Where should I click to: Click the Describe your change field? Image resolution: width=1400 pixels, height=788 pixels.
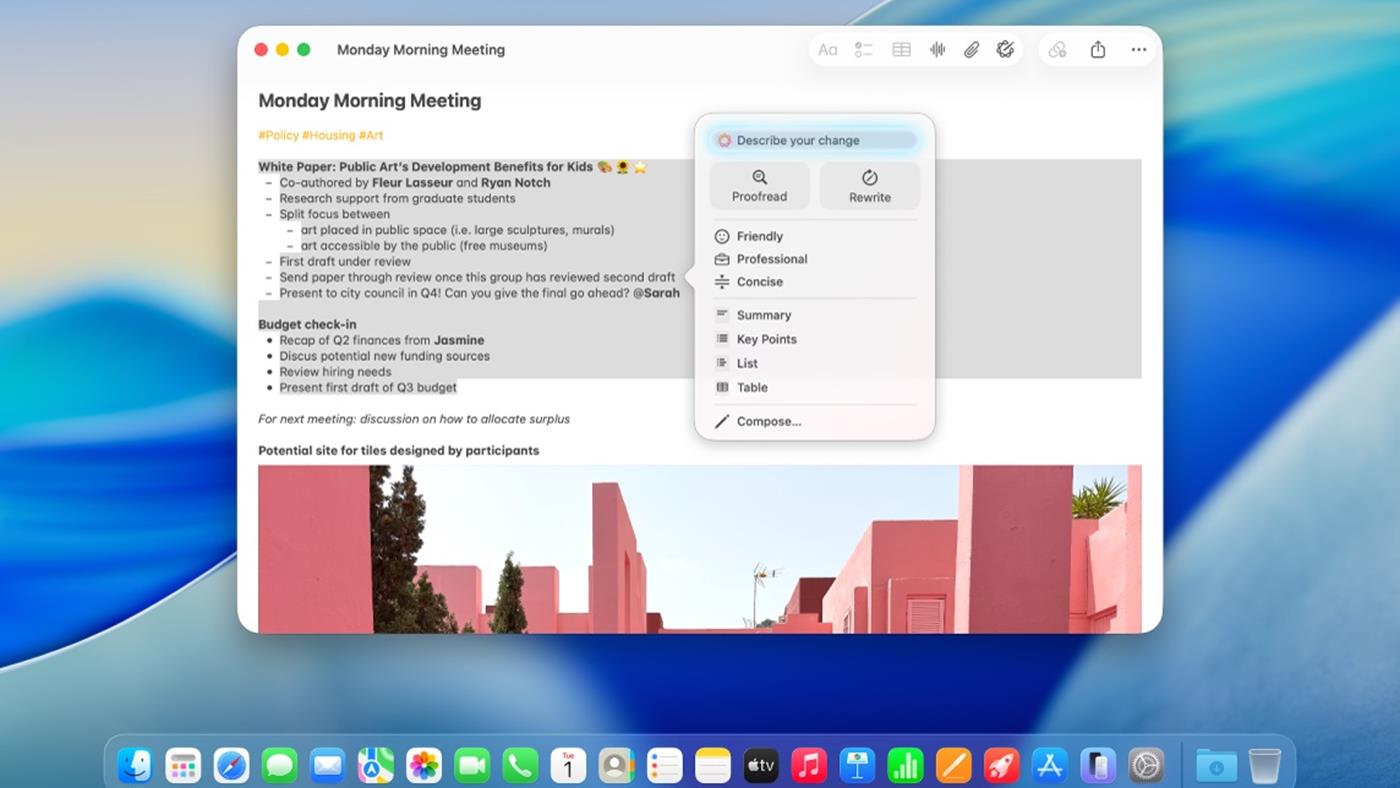[815, 141]
